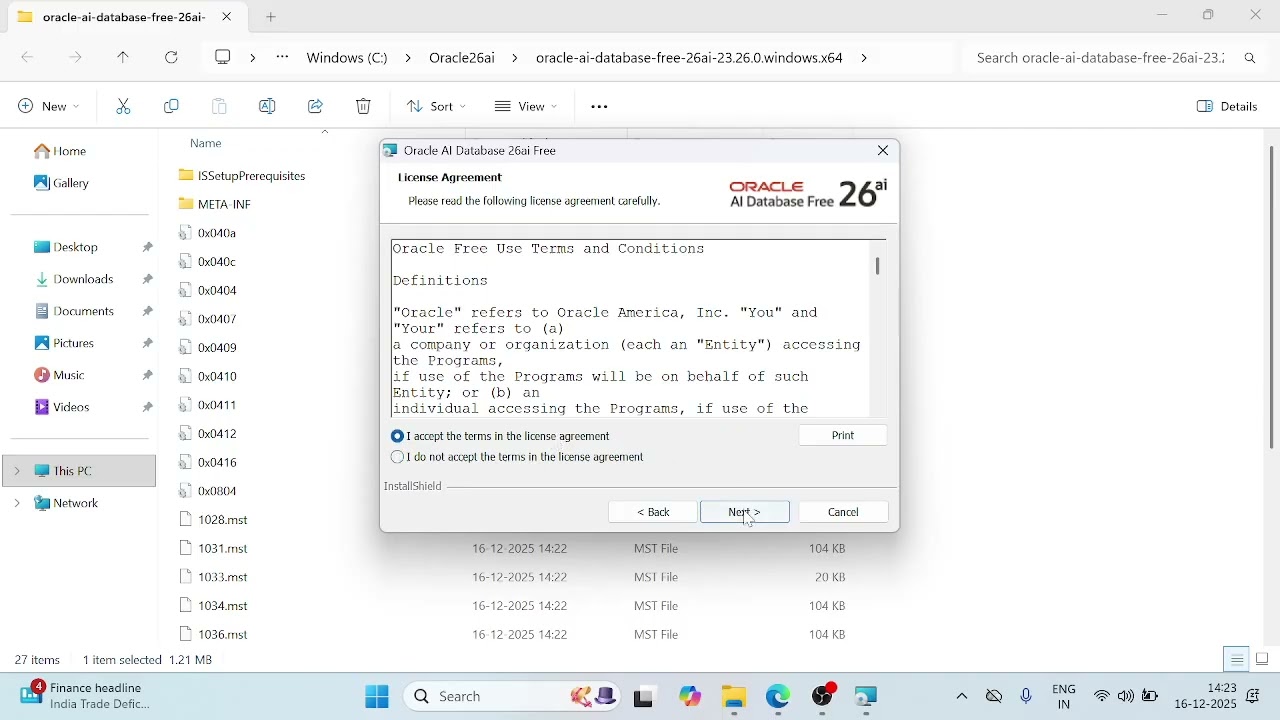Click the search magnifier icon in Explorer
The width and height of the screenshot is (1280, 720).
click(x=1251, y=59)
